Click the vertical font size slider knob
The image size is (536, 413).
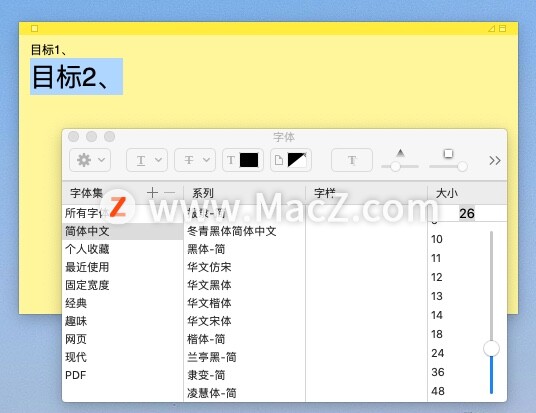click(492, 348)
